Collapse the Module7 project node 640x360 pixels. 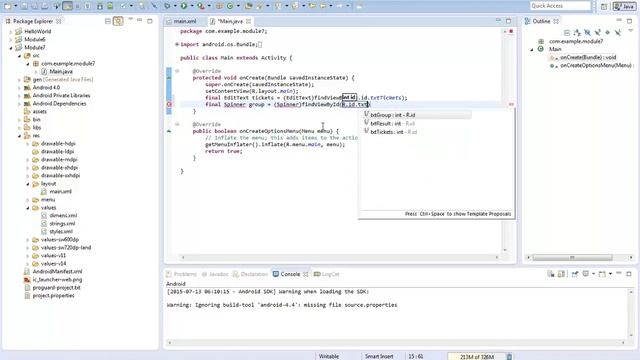pyautogui.click(x=11, y=47)
